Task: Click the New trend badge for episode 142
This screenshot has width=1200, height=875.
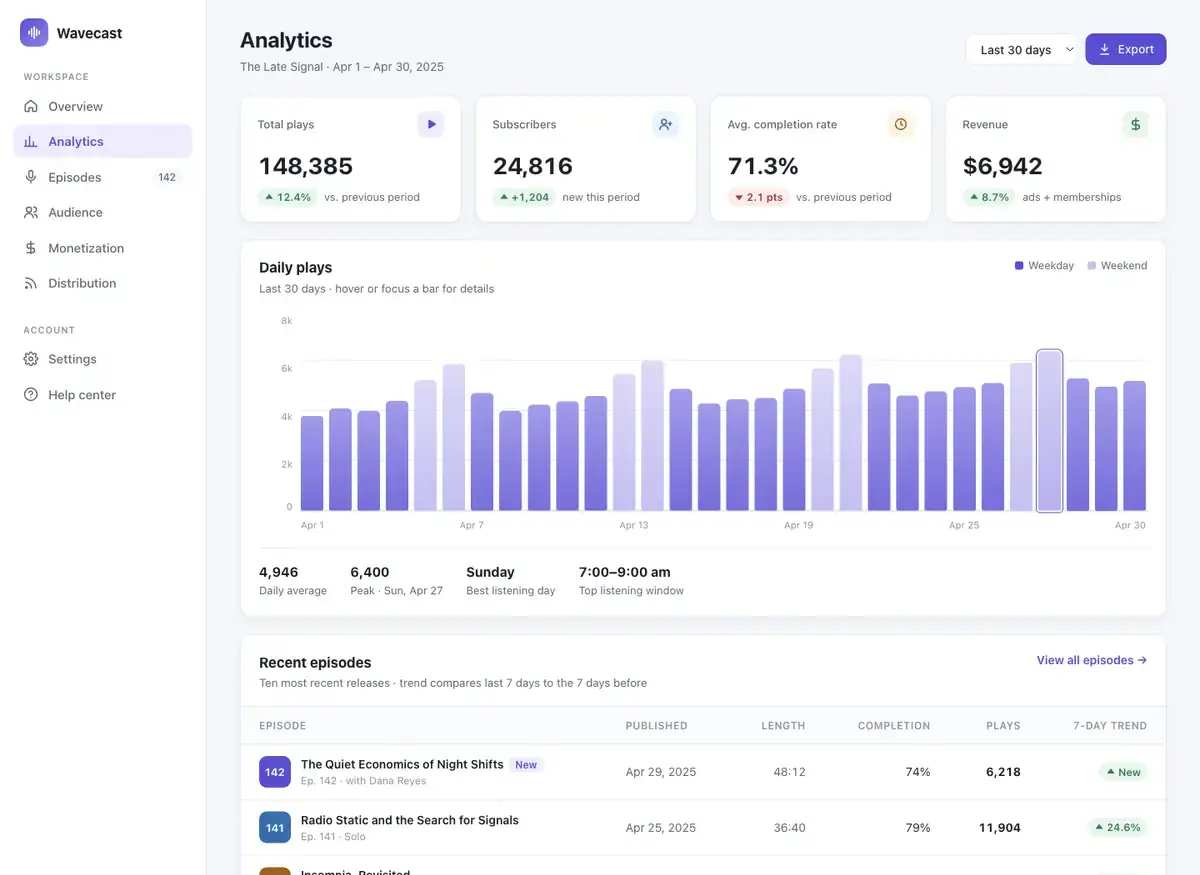Action: pyautogui.click(x=1122, y=772)
